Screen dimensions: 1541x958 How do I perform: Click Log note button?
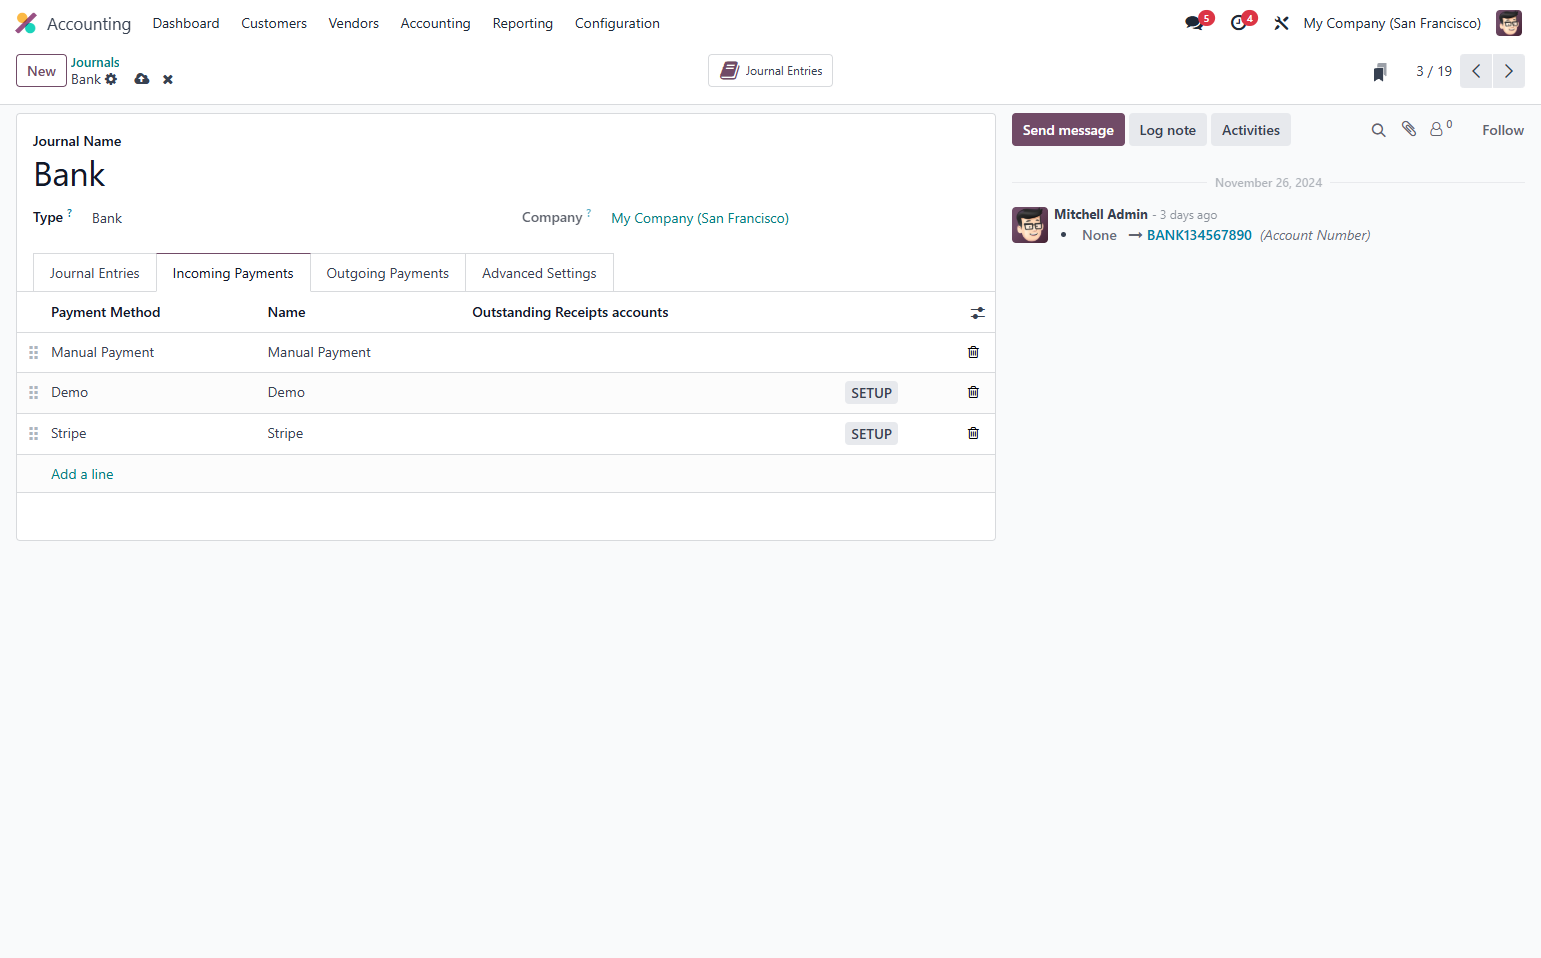pyautogui.click(x=1167, y=130)
